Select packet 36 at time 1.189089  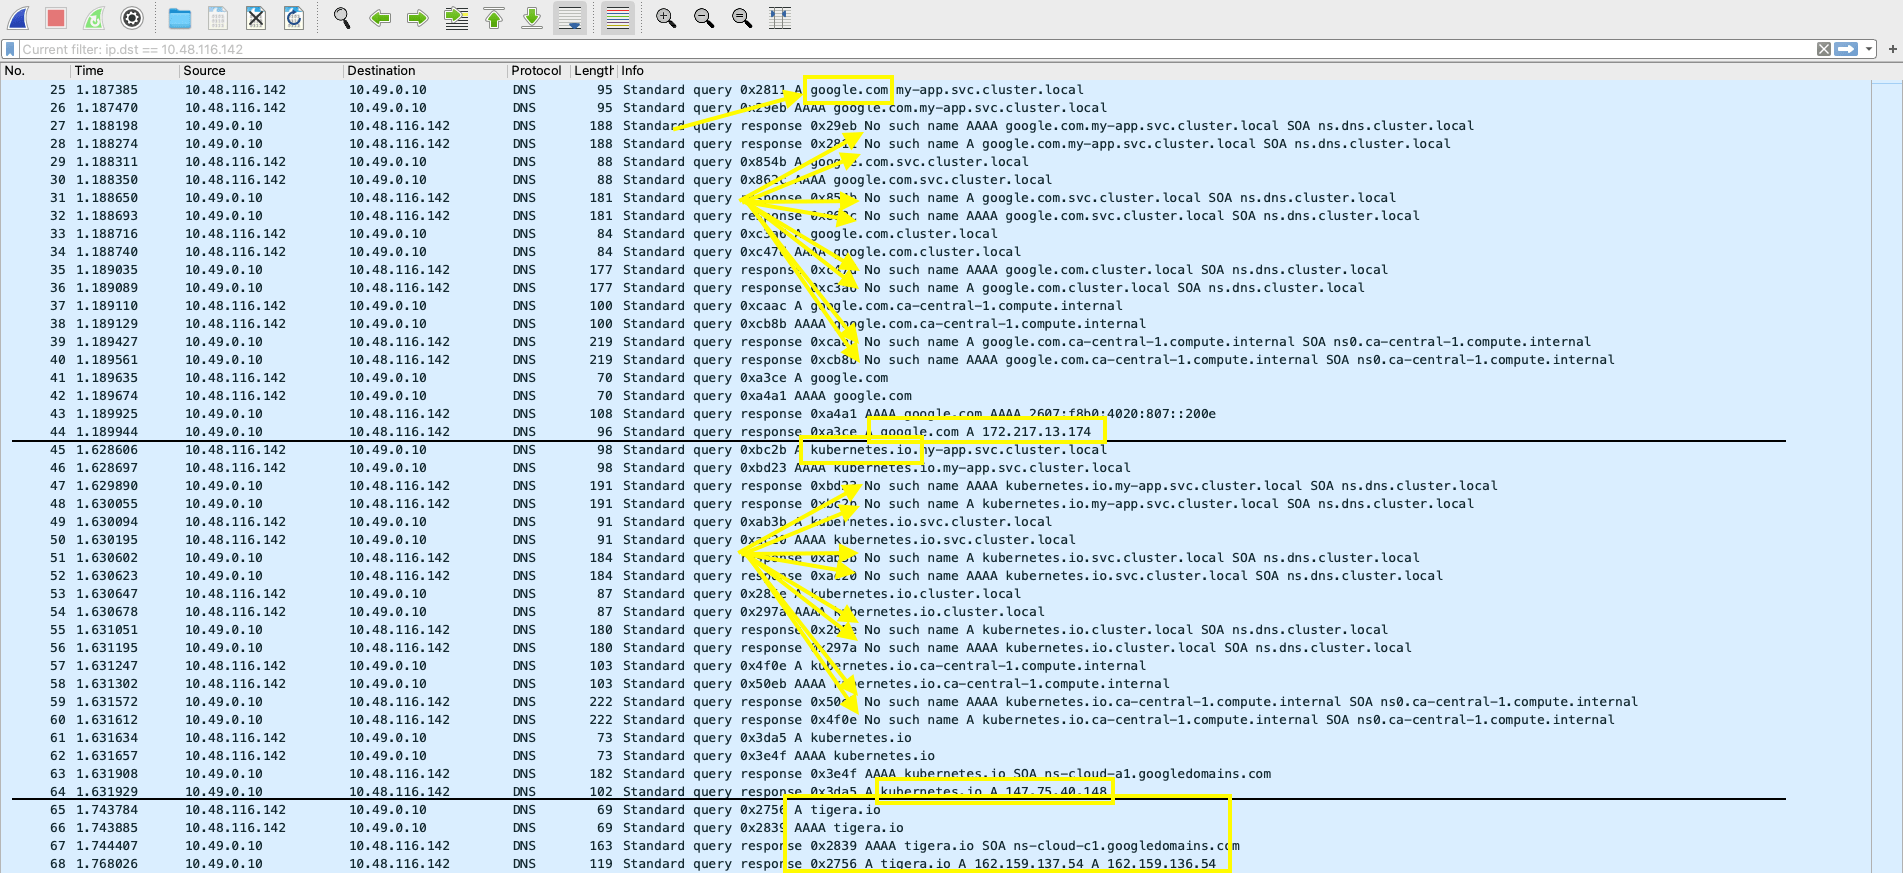tap(935, 288)
